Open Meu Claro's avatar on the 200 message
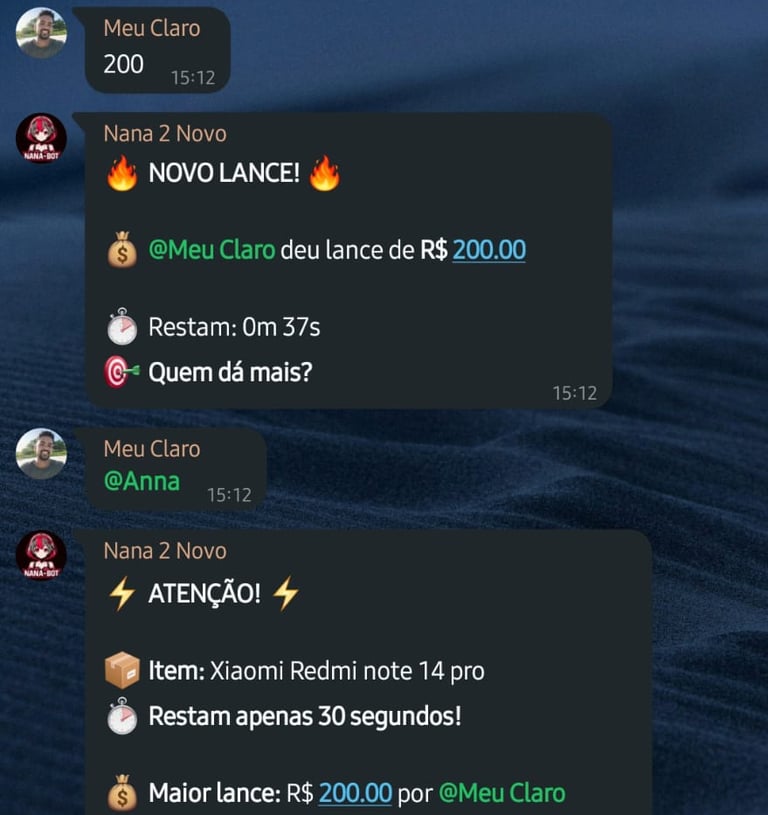The height and width of the screenshot is (815, 768). click(x=41, y=33)
